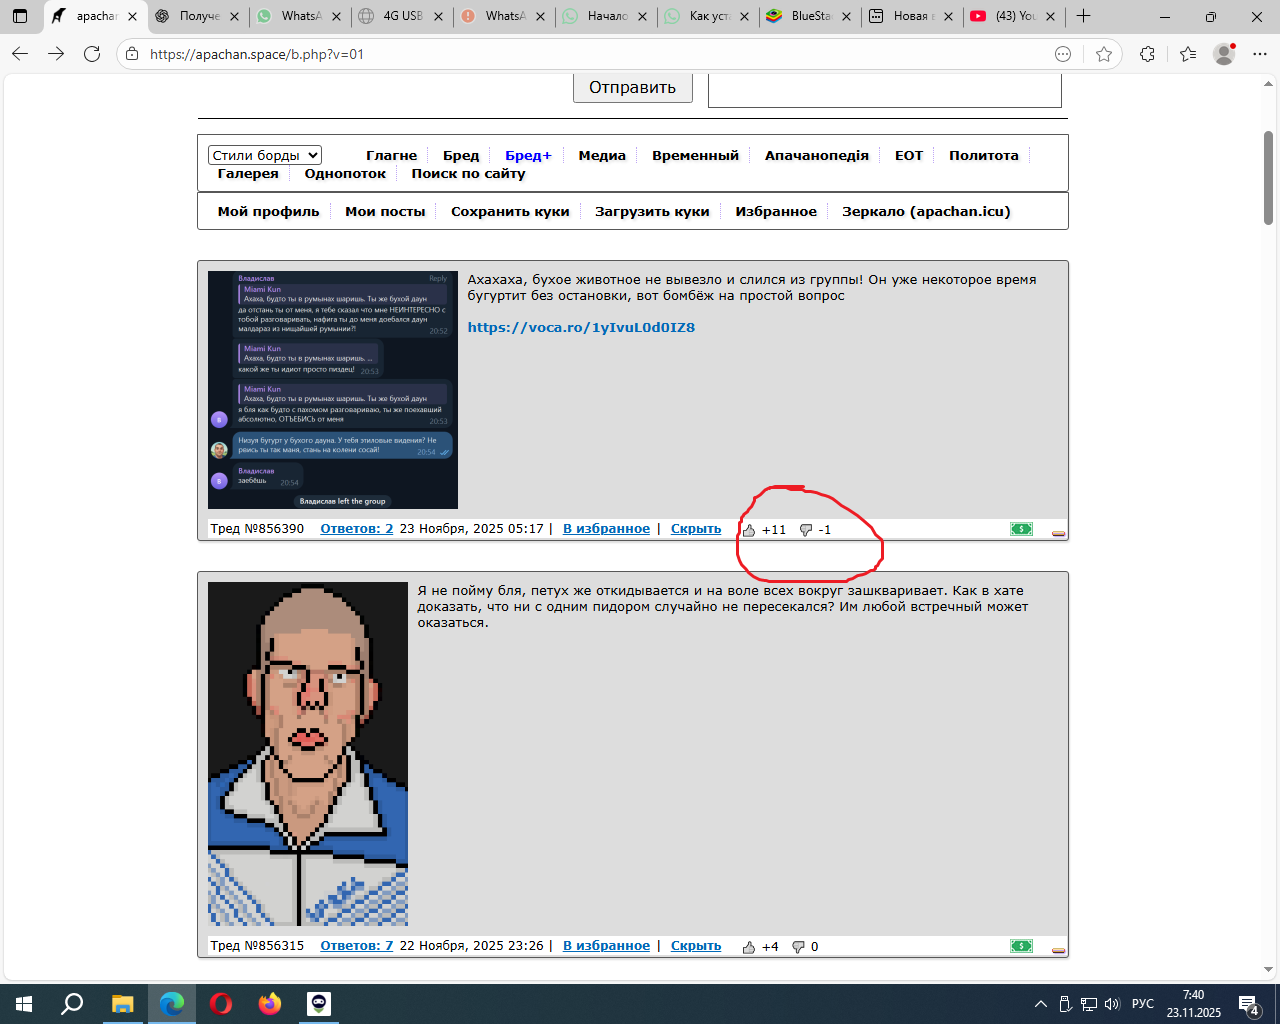Viewport: 1280px width, 1024px height.
Task: Upvote thread №856390 with thumbs-up icon
Action: click(749, 530)
